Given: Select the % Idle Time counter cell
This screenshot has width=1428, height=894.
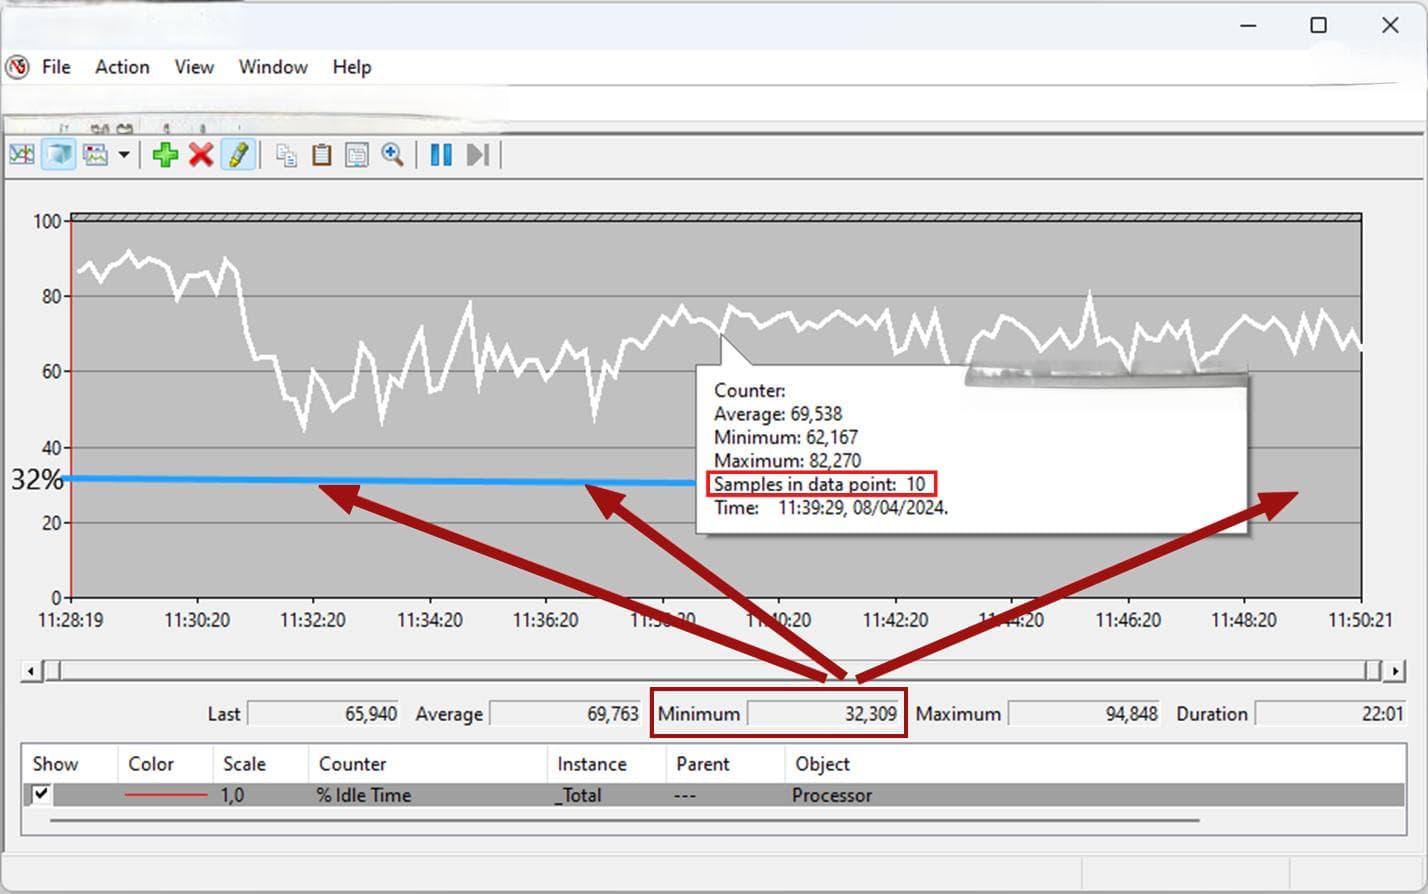Looking at the screenshot, I should pos(364,795).
